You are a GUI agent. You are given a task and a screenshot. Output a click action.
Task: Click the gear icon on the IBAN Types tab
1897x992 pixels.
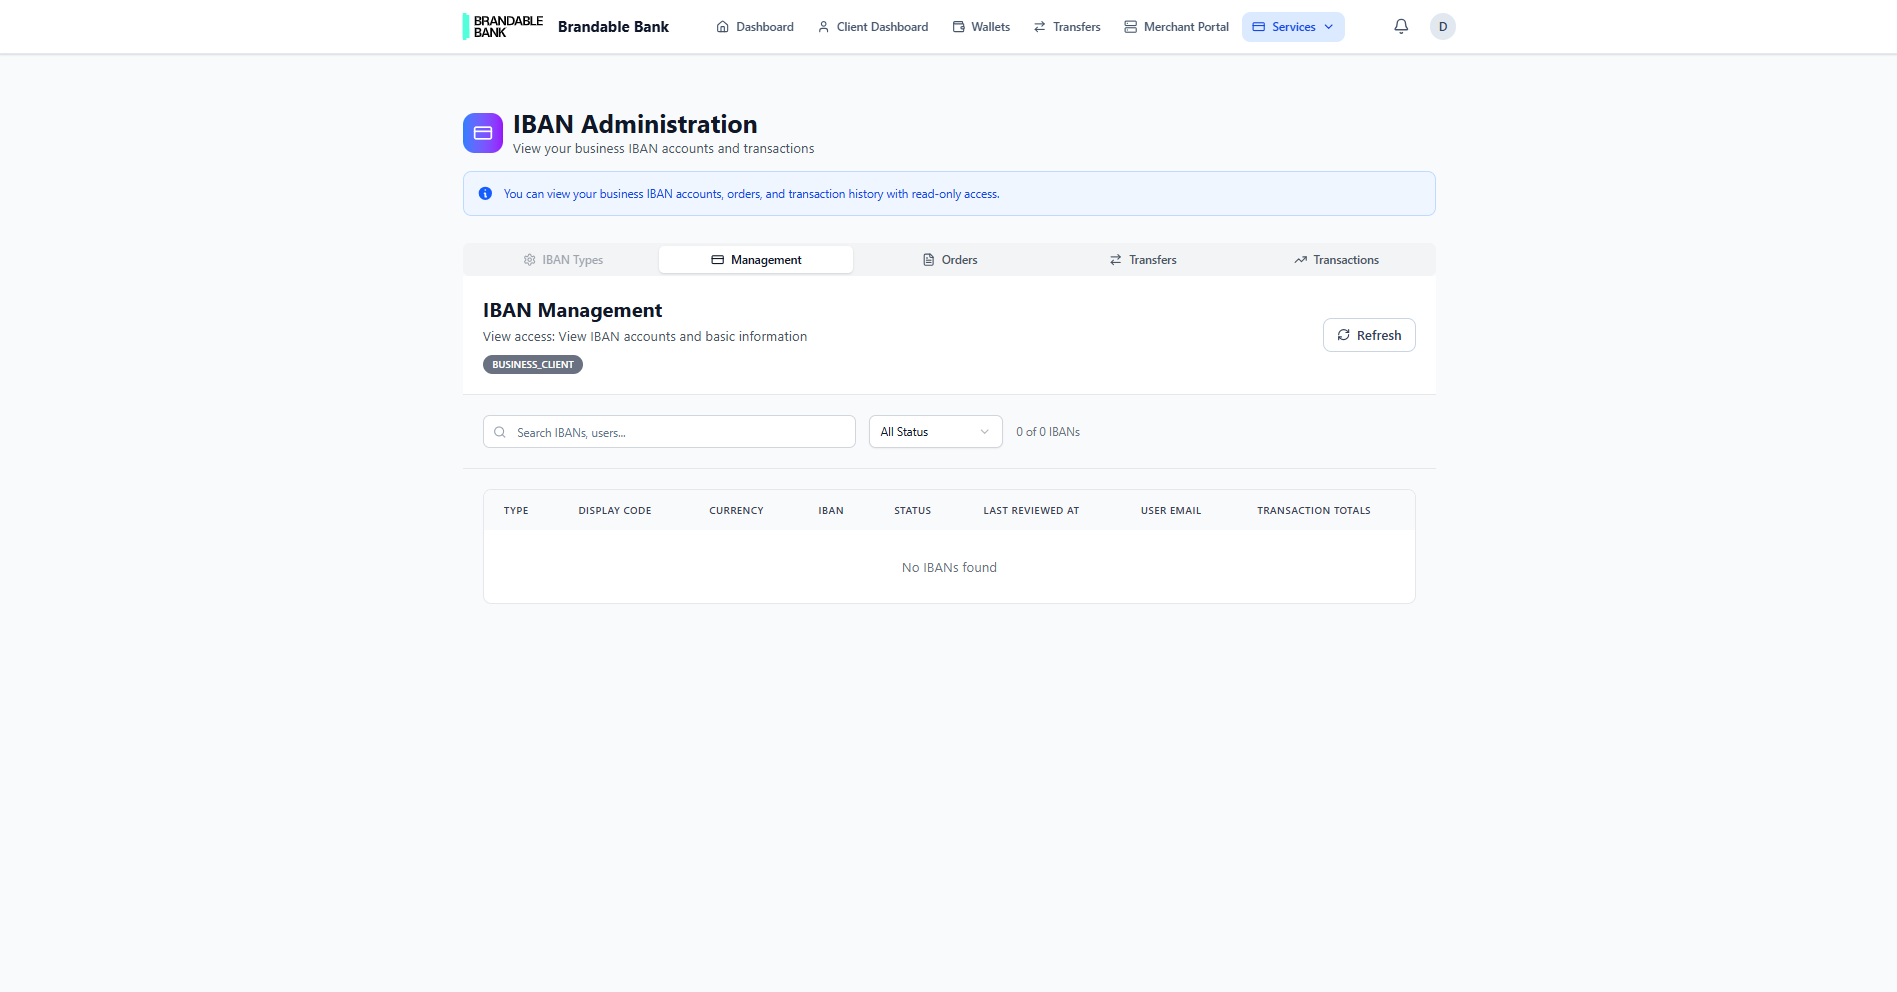click(x=528, y=259)
